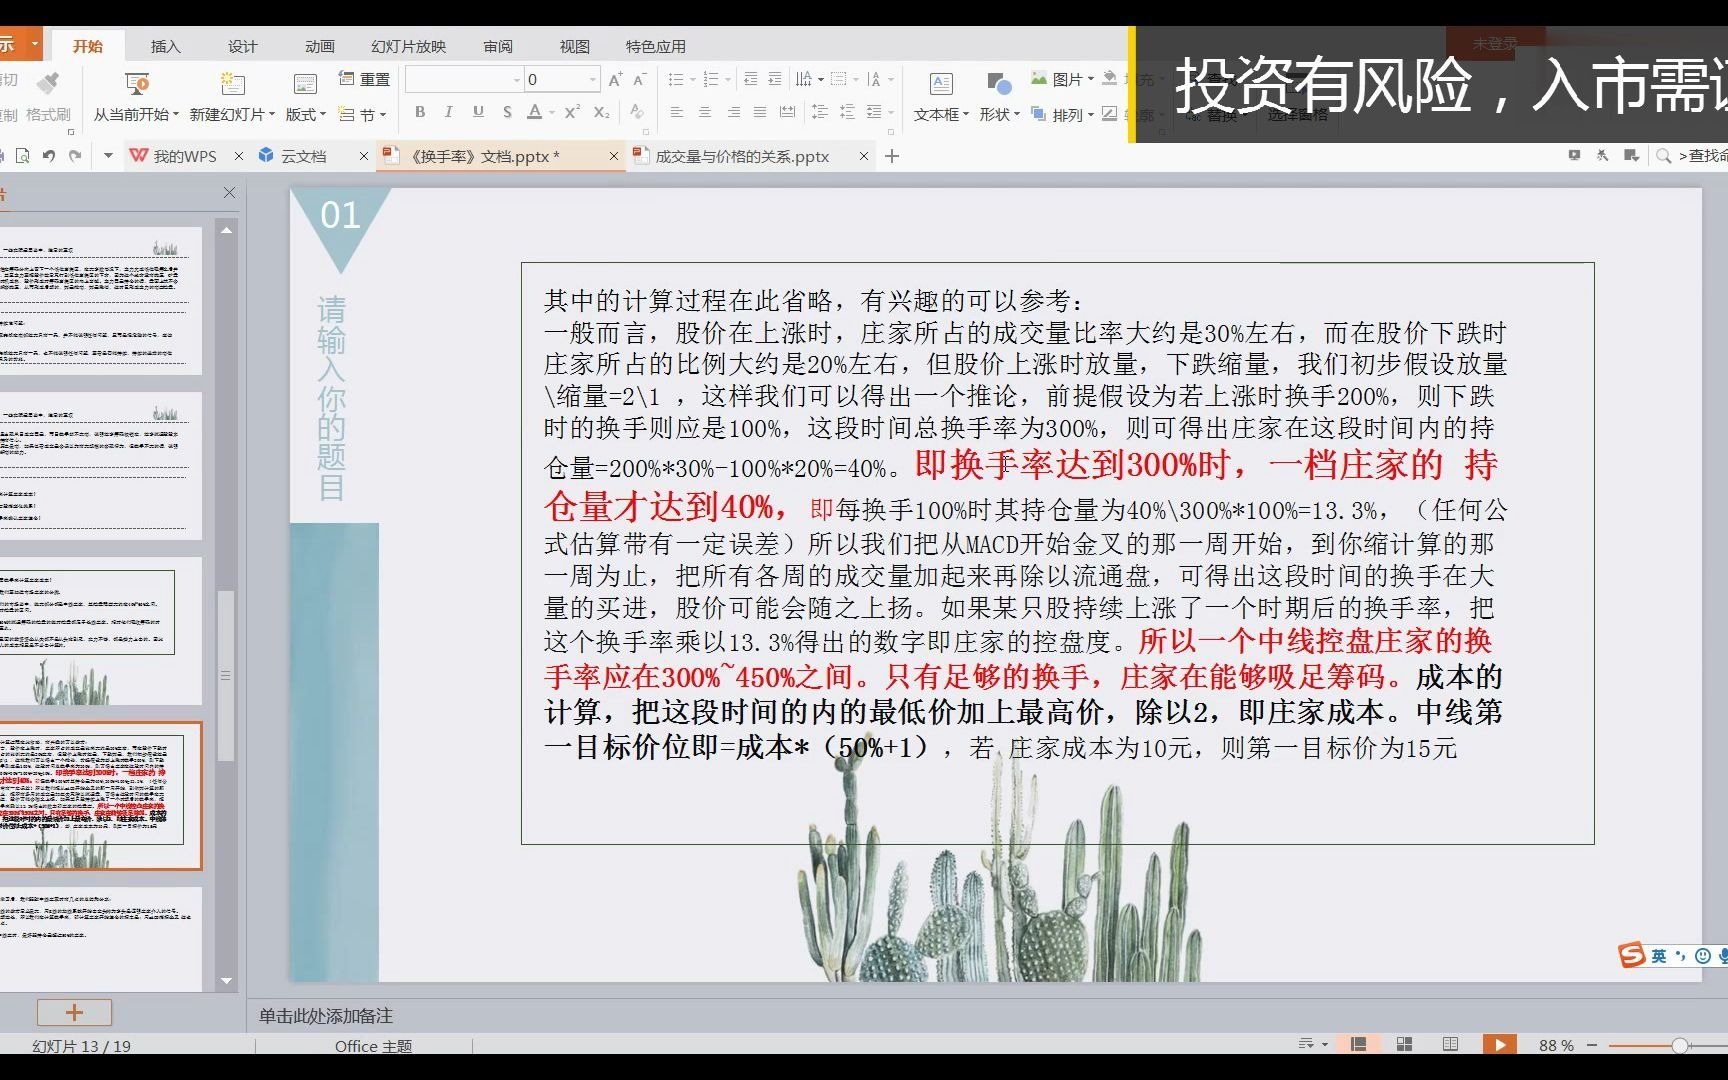The image size is (1728, 1080).
Task: Open the Arrange (排列) dropdown
Action: [x=1062, y=115]
